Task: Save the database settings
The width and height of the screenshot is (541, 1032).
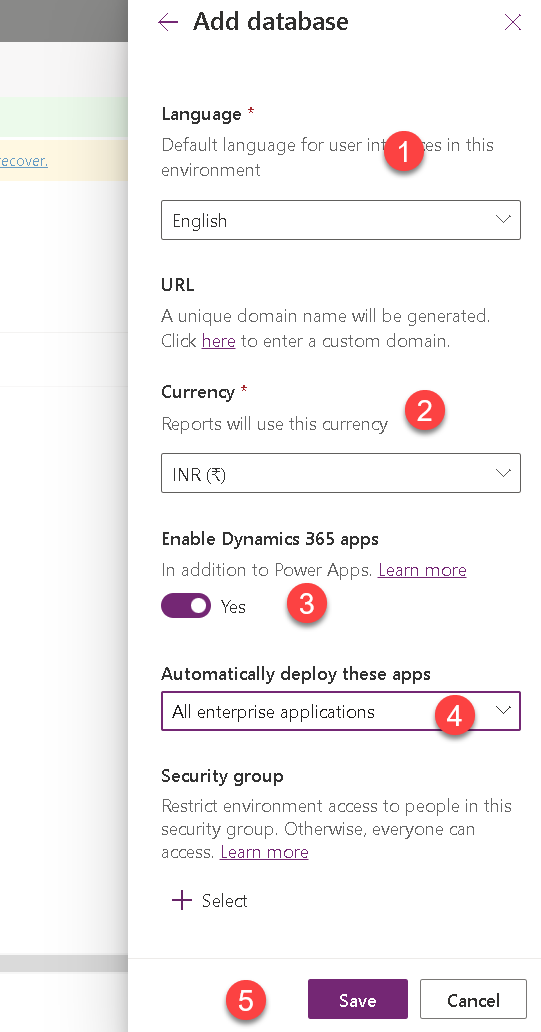Action: point(357,999)
